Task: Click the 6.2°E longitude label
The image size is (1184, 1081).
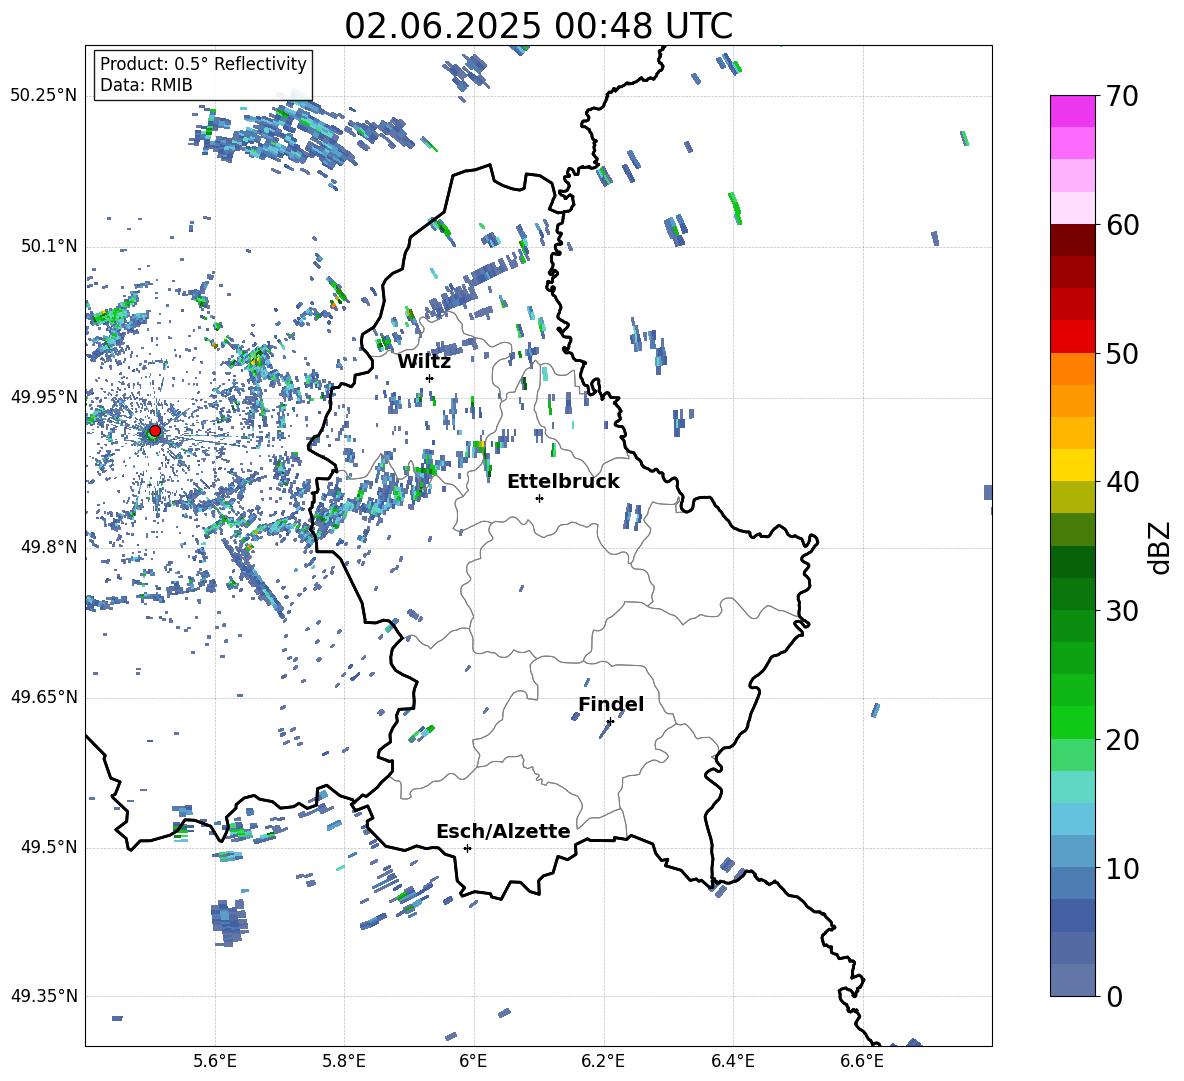Action: [x=603, y=1061]
